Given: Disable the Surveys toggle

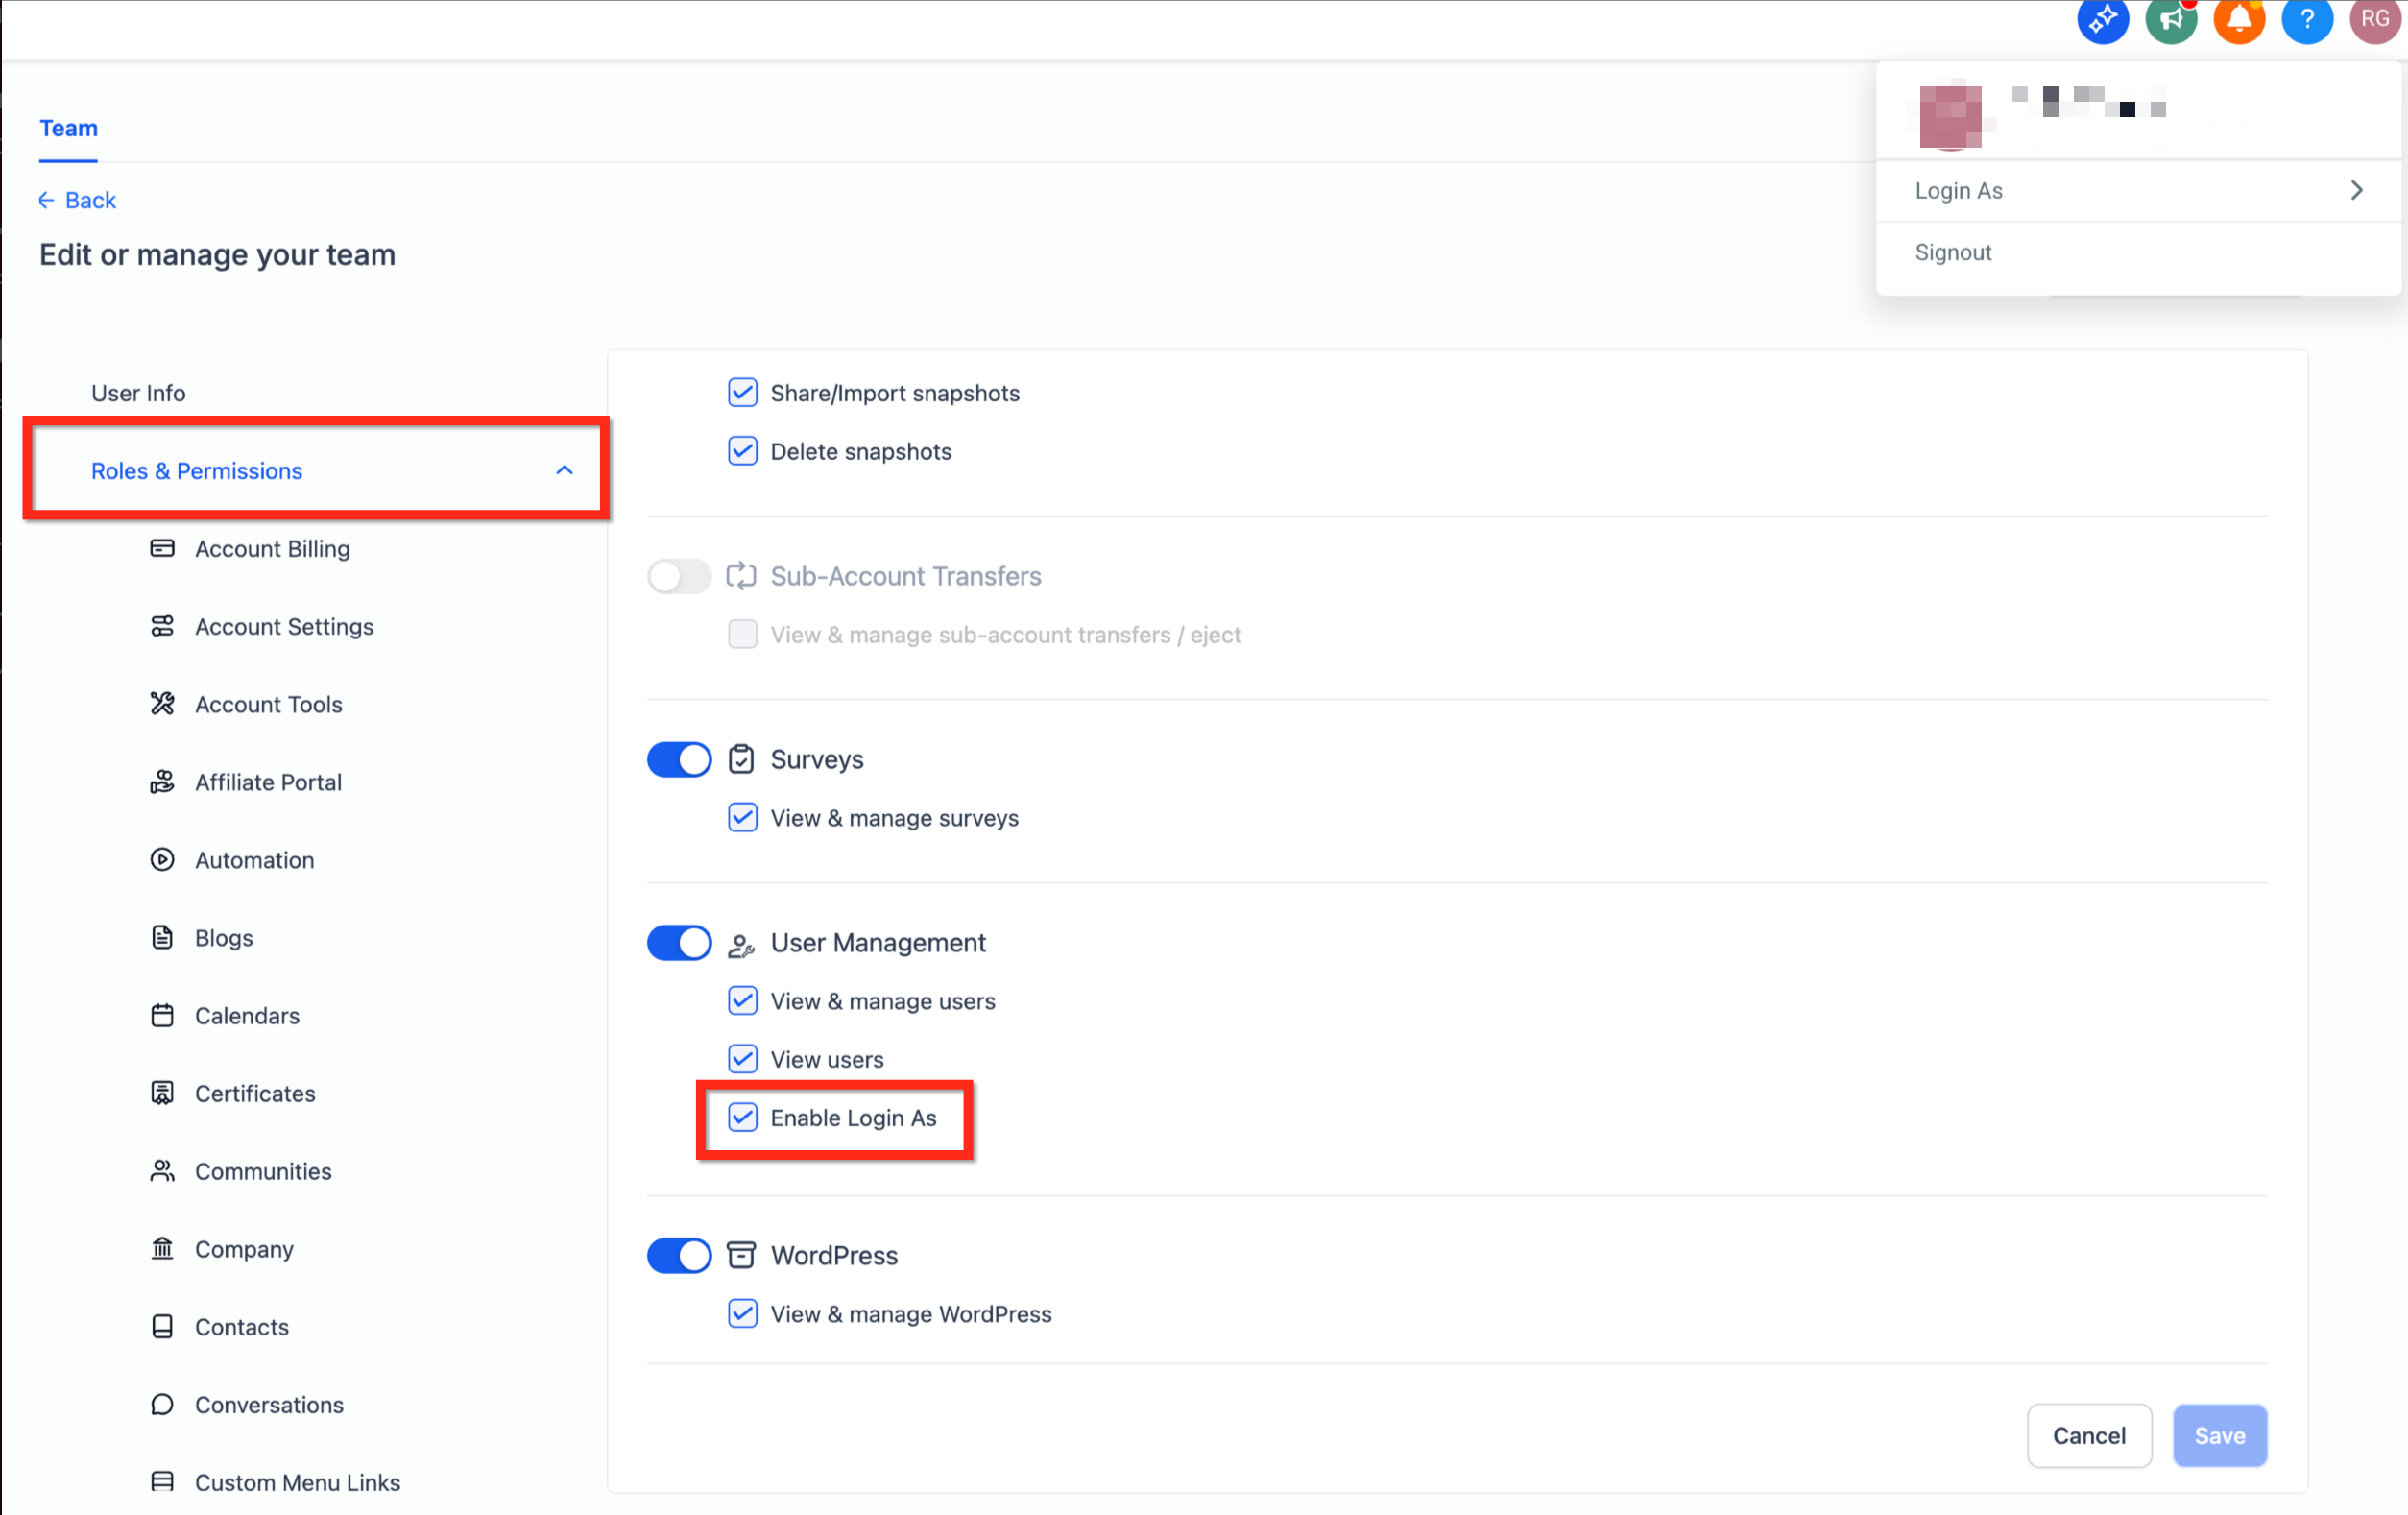Looking at the screenshot, I should coord(679,759).
